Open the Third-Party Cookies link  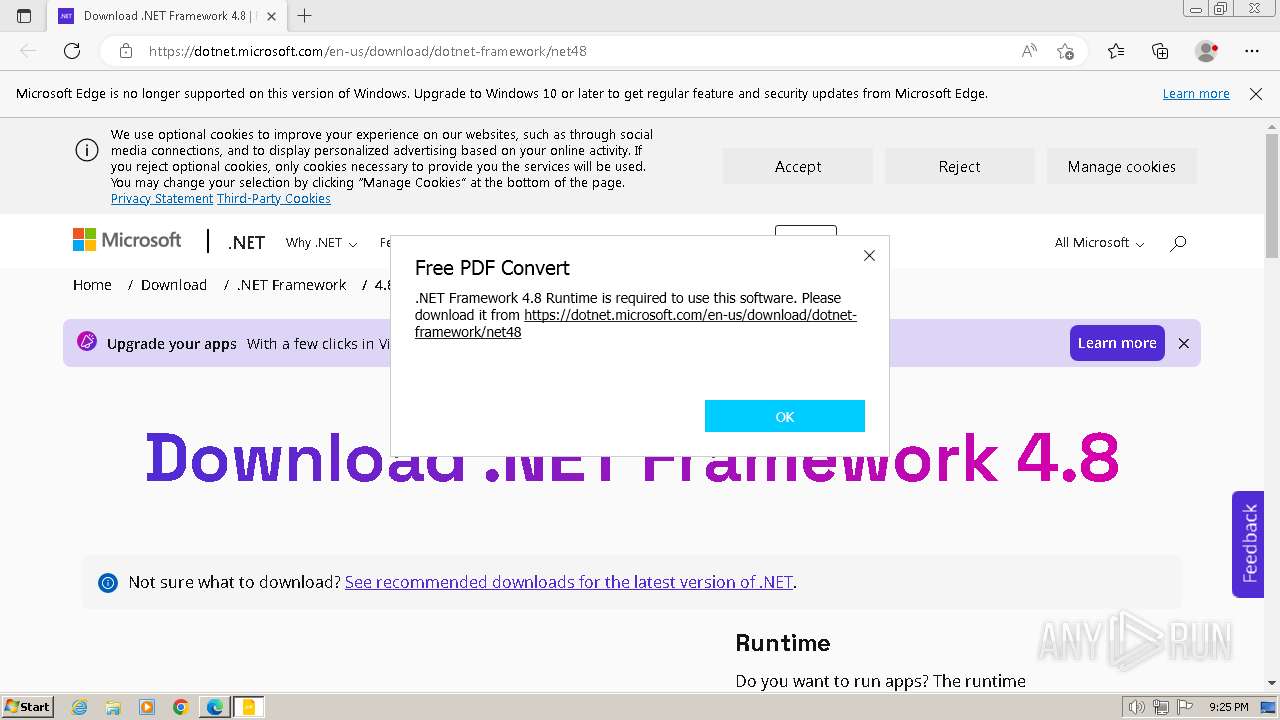point(274,199)
